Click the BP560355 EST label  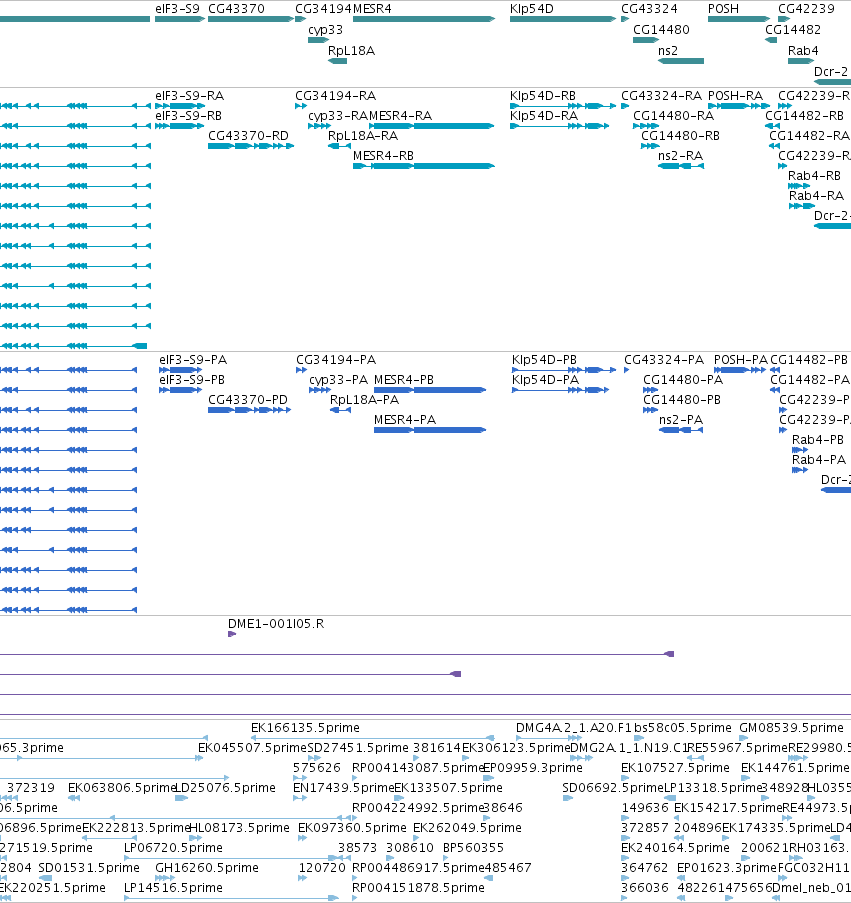tap(473, 848)
